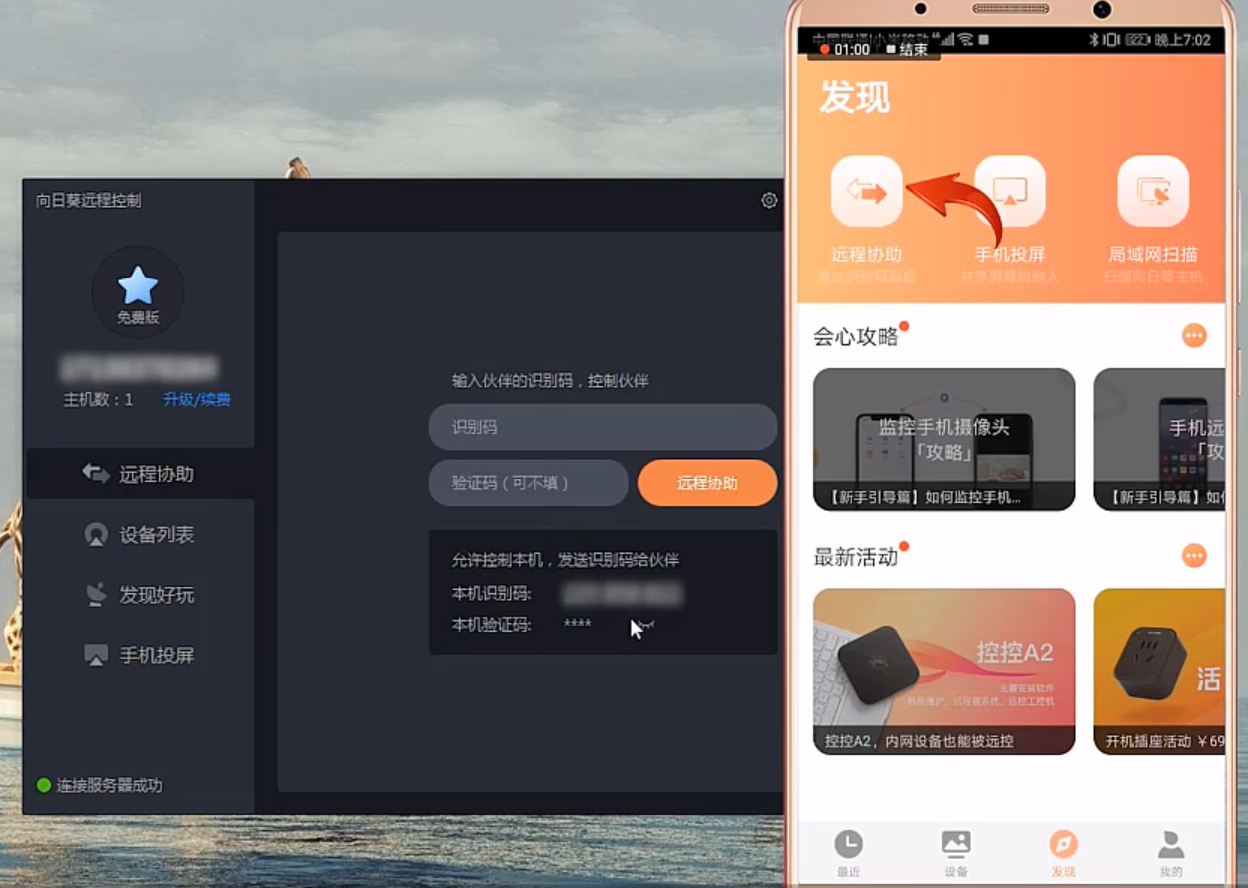Open more options beside 会心攻略
The width and height of the screenshot is (1248, 888).
[1194, 335]
